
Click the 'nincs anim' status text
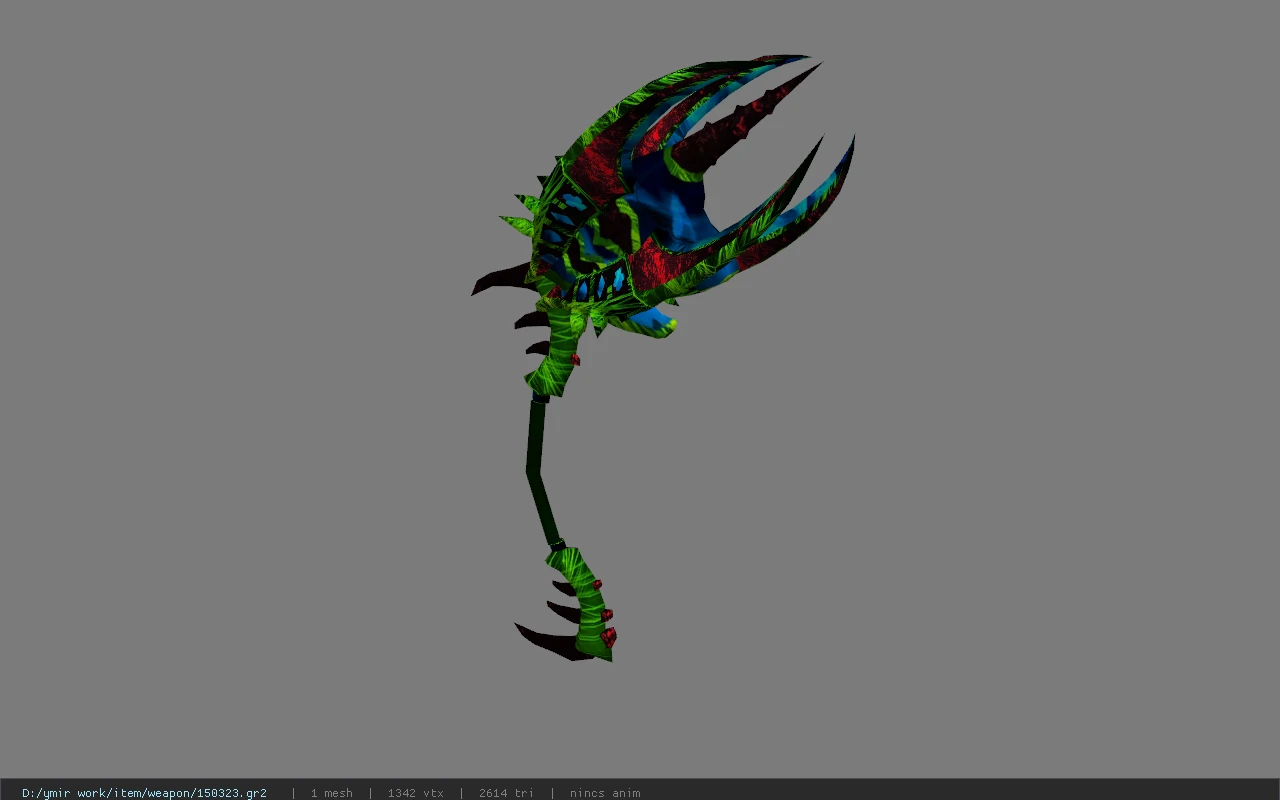click(x=605, y=793)
